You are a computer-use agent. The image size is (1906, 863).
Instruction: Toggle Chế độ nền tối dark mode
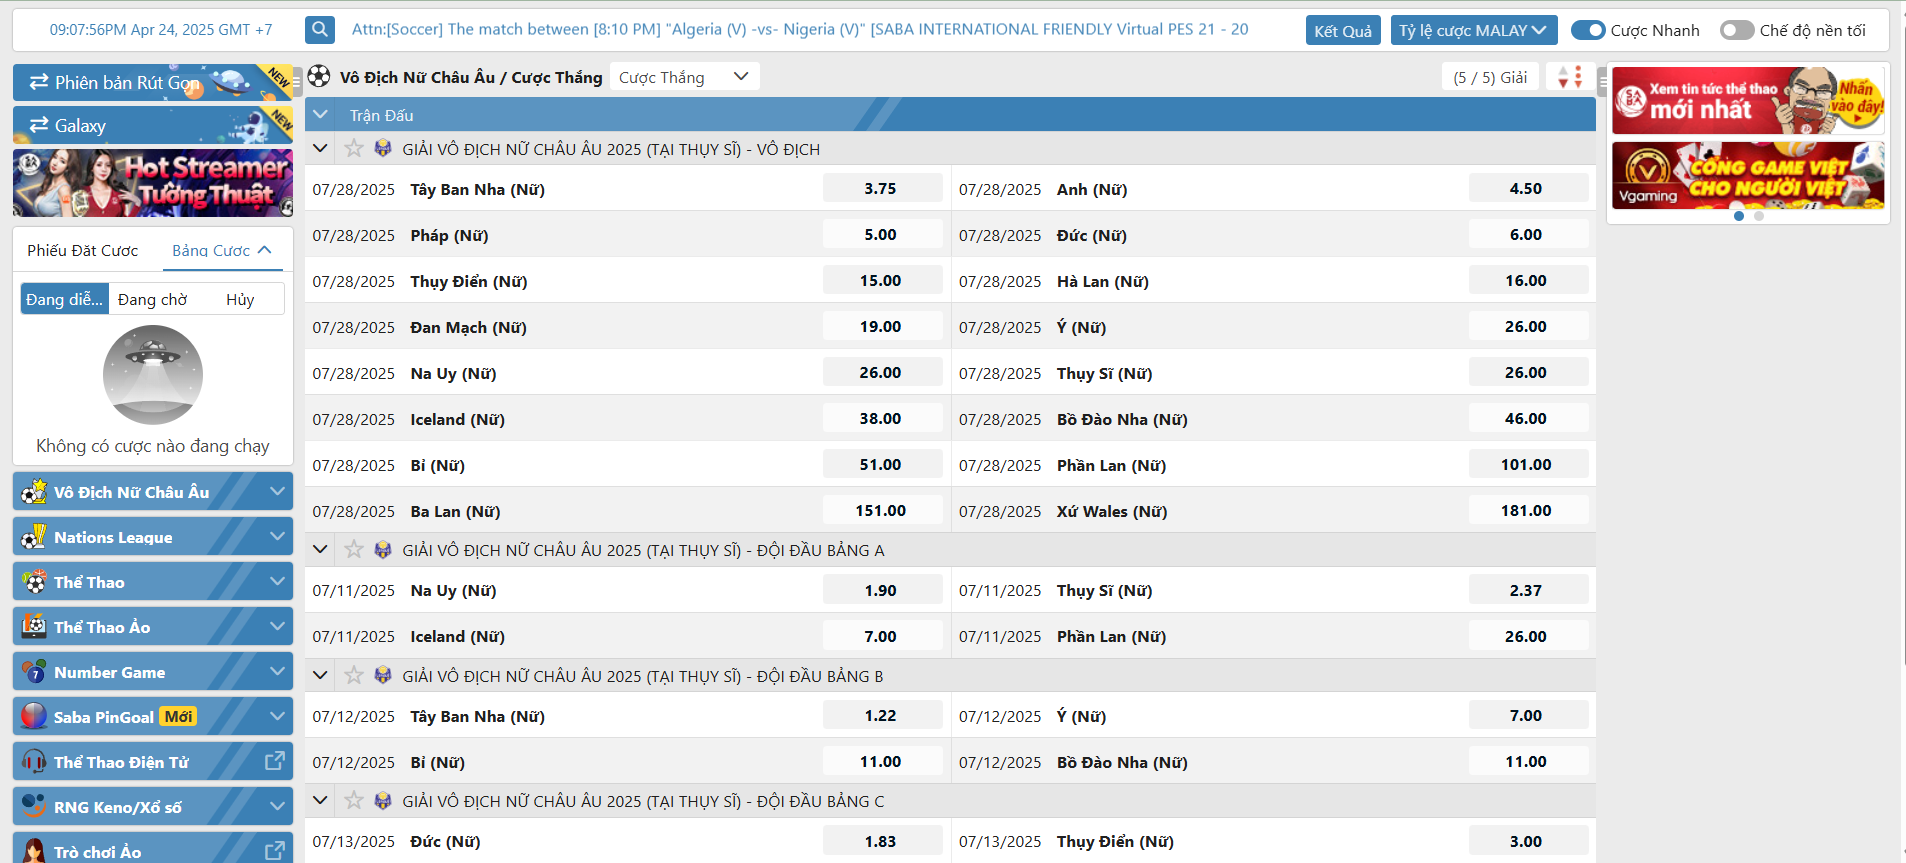coord(1737,30)
